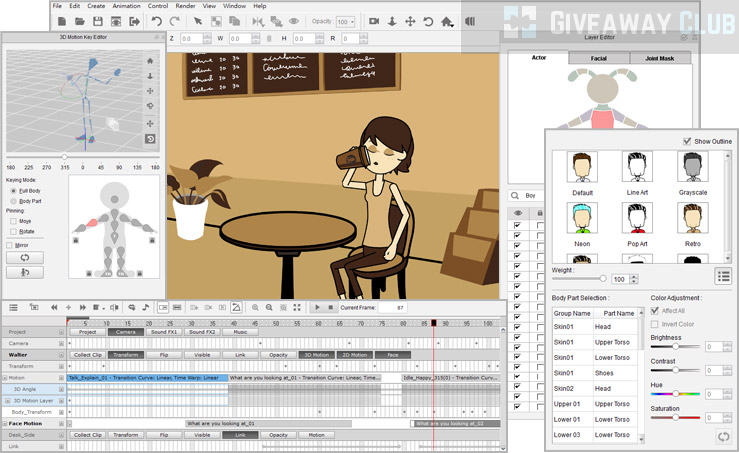Close the Project track with its small box button
This screenshot has width=739, height=453.
(61, 332)
